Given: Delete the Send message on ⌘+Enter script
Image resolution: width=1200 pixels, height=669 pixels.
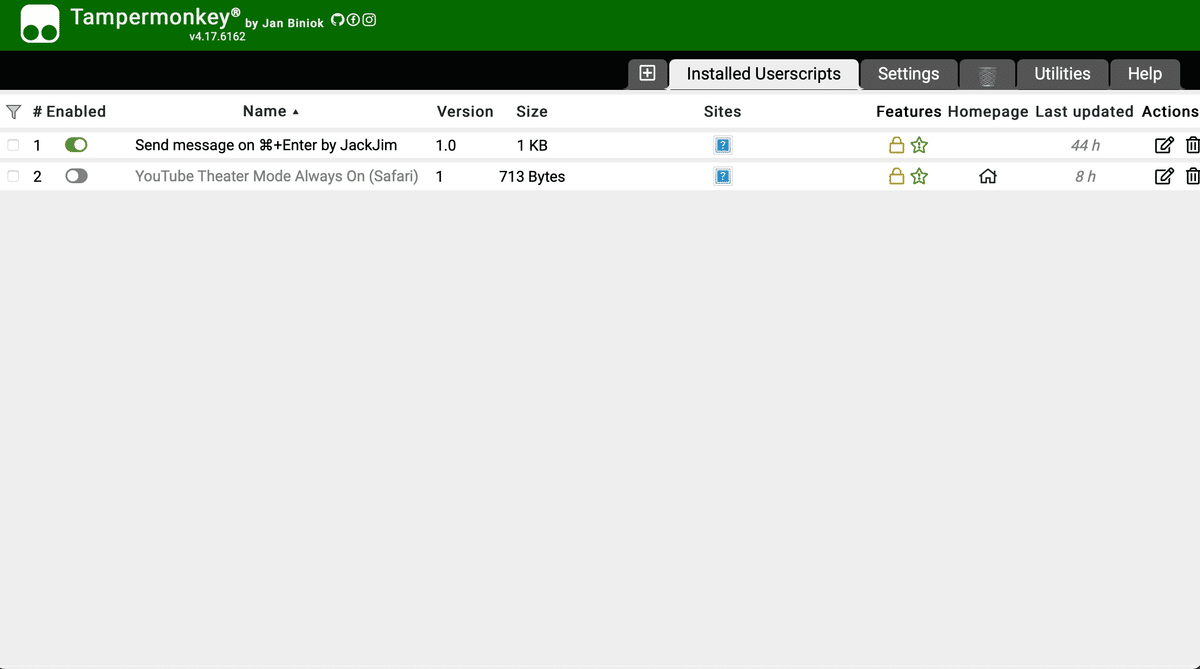Looking at the screenshot, I should (x=1192, y=145).
